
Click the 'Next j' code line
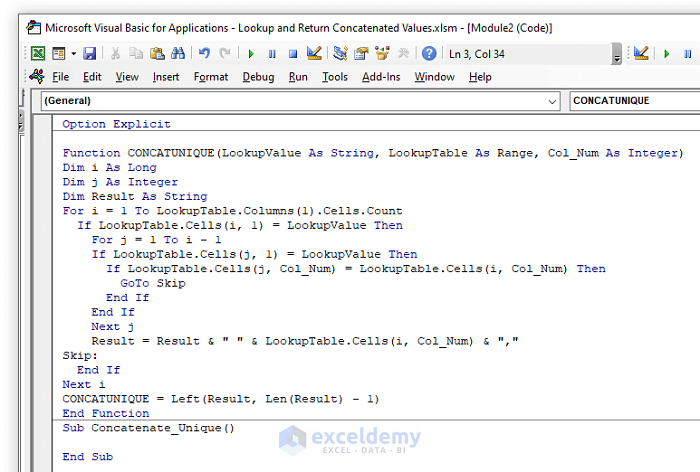pyautogui.click(x=112, y=326)
